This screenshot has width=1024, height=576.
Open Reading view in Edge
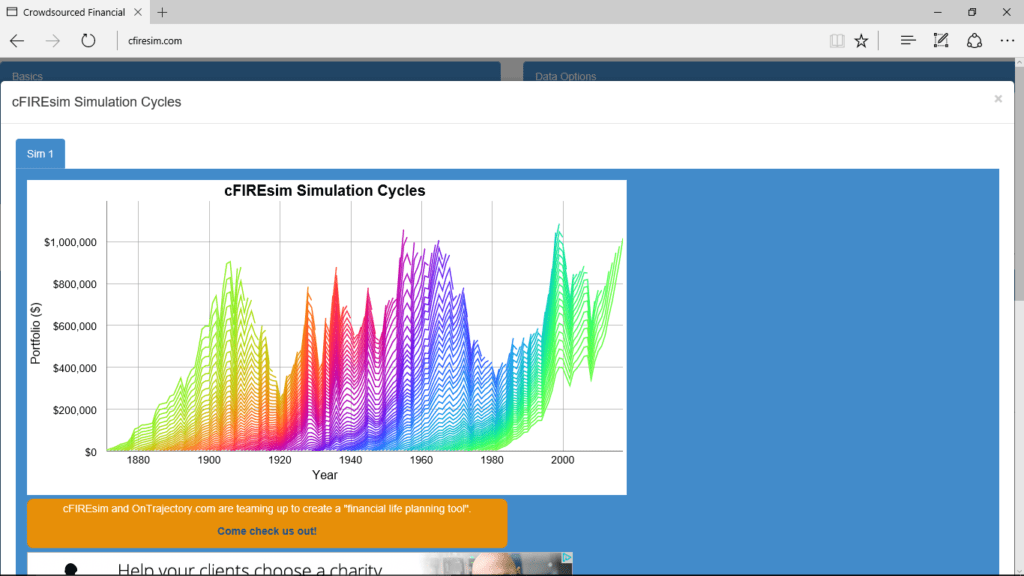click(836, 40)
